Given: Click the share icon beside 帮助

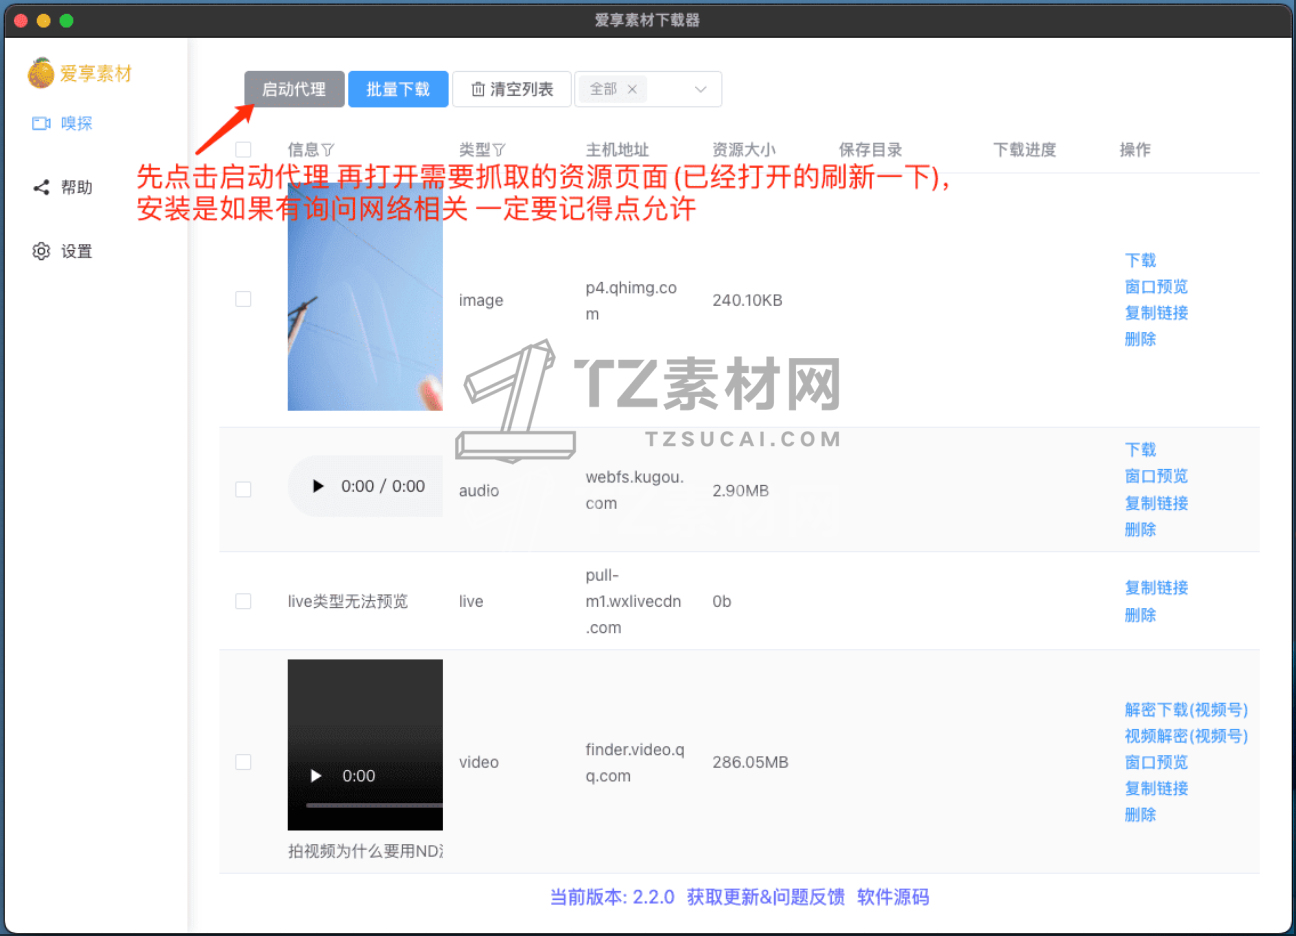Looking at the screenshot, I should point(41,187).
